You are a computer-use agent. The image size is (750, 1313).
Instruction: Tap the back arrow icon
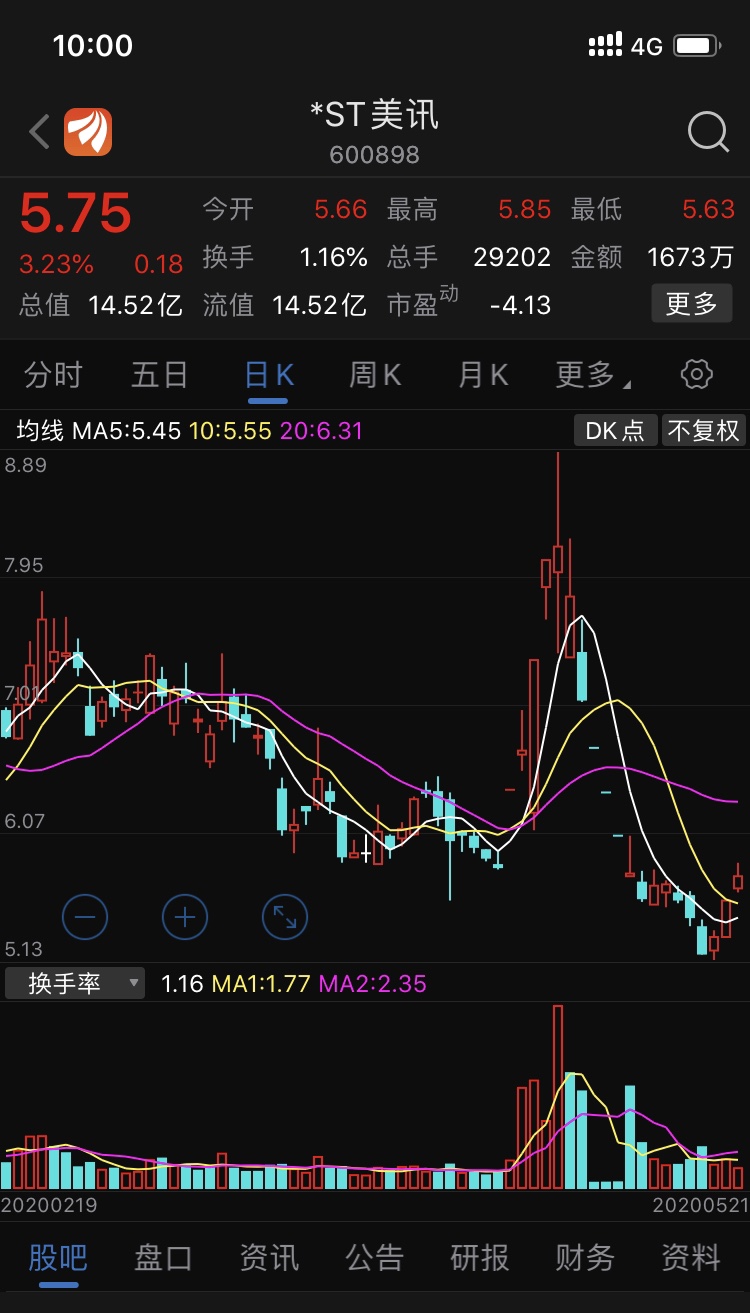tap(39, 132)
